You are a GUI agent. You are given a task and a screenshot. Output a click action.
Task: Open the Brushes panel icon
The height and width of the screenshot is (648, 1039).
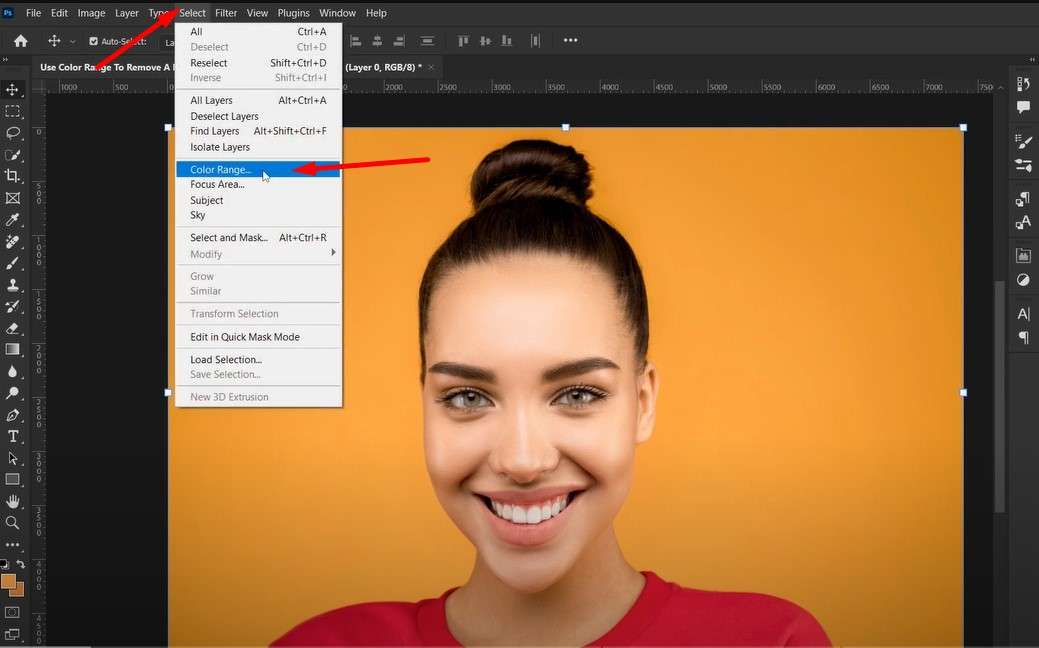click(x=1023, y=165)
